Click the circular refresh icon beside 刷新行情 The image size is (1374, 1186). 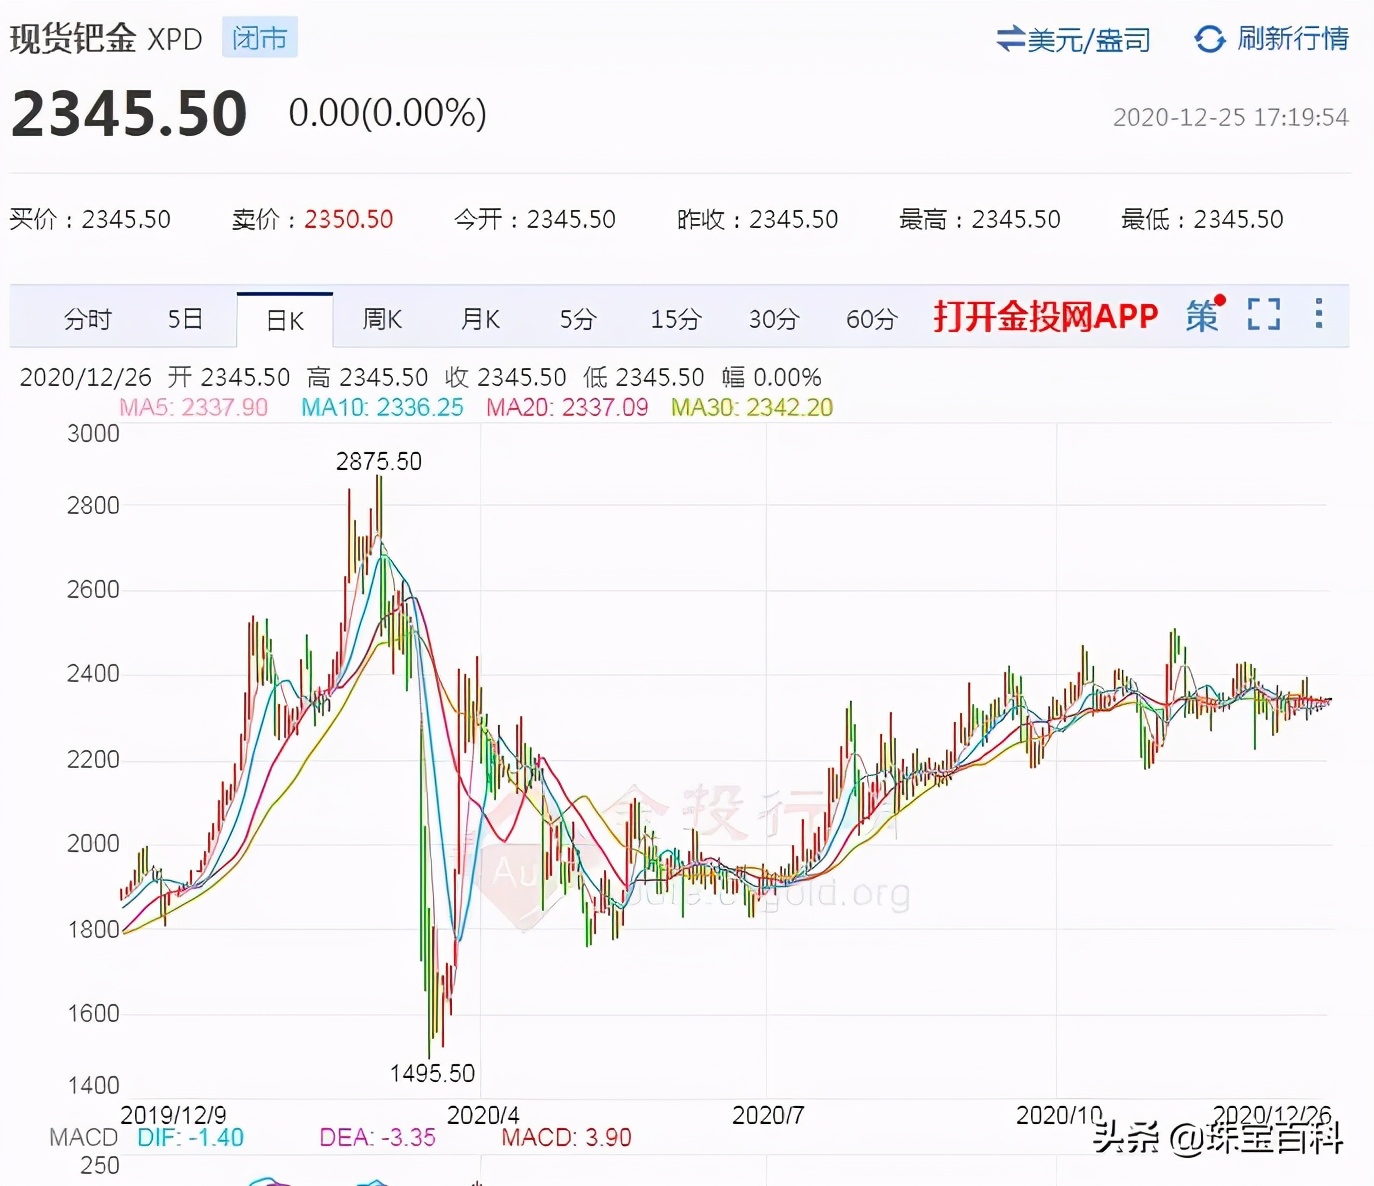point(1210,39)
